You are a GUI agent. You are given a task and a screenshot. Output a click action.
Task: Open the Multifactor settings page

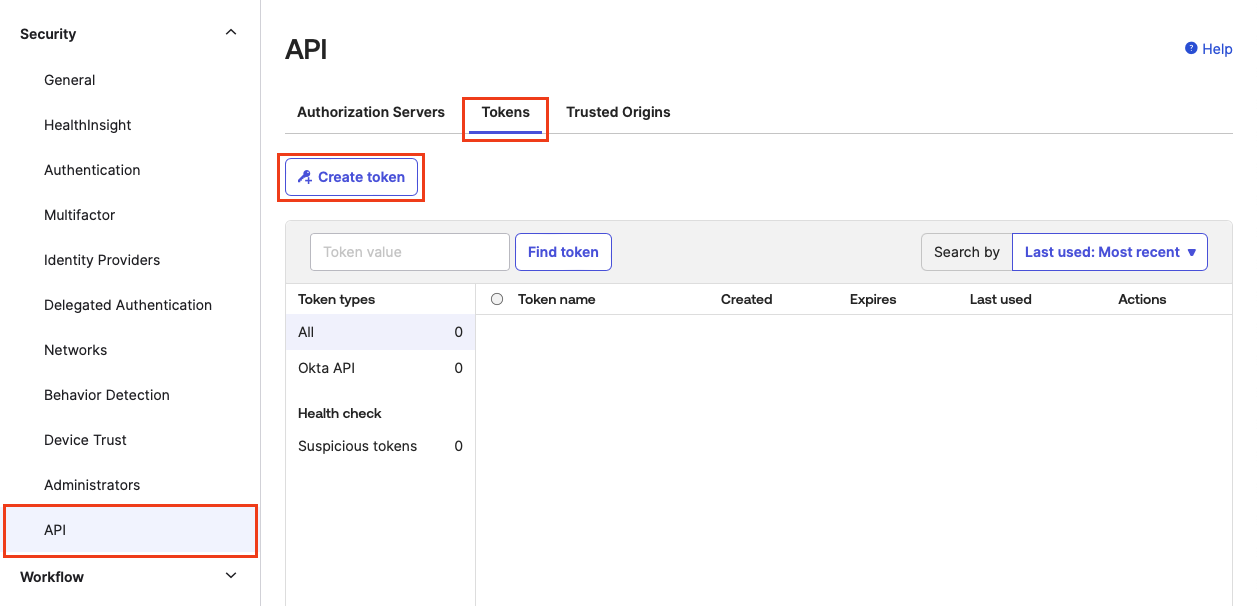[x=80, y=215]
